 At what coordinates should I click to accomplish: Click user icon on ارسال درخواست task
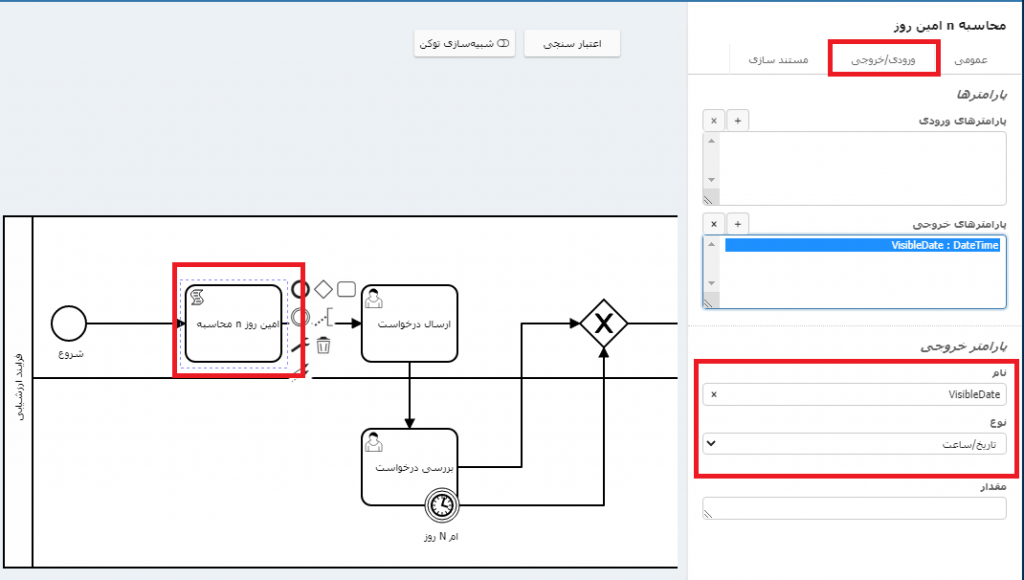click(x=374, y=298)
